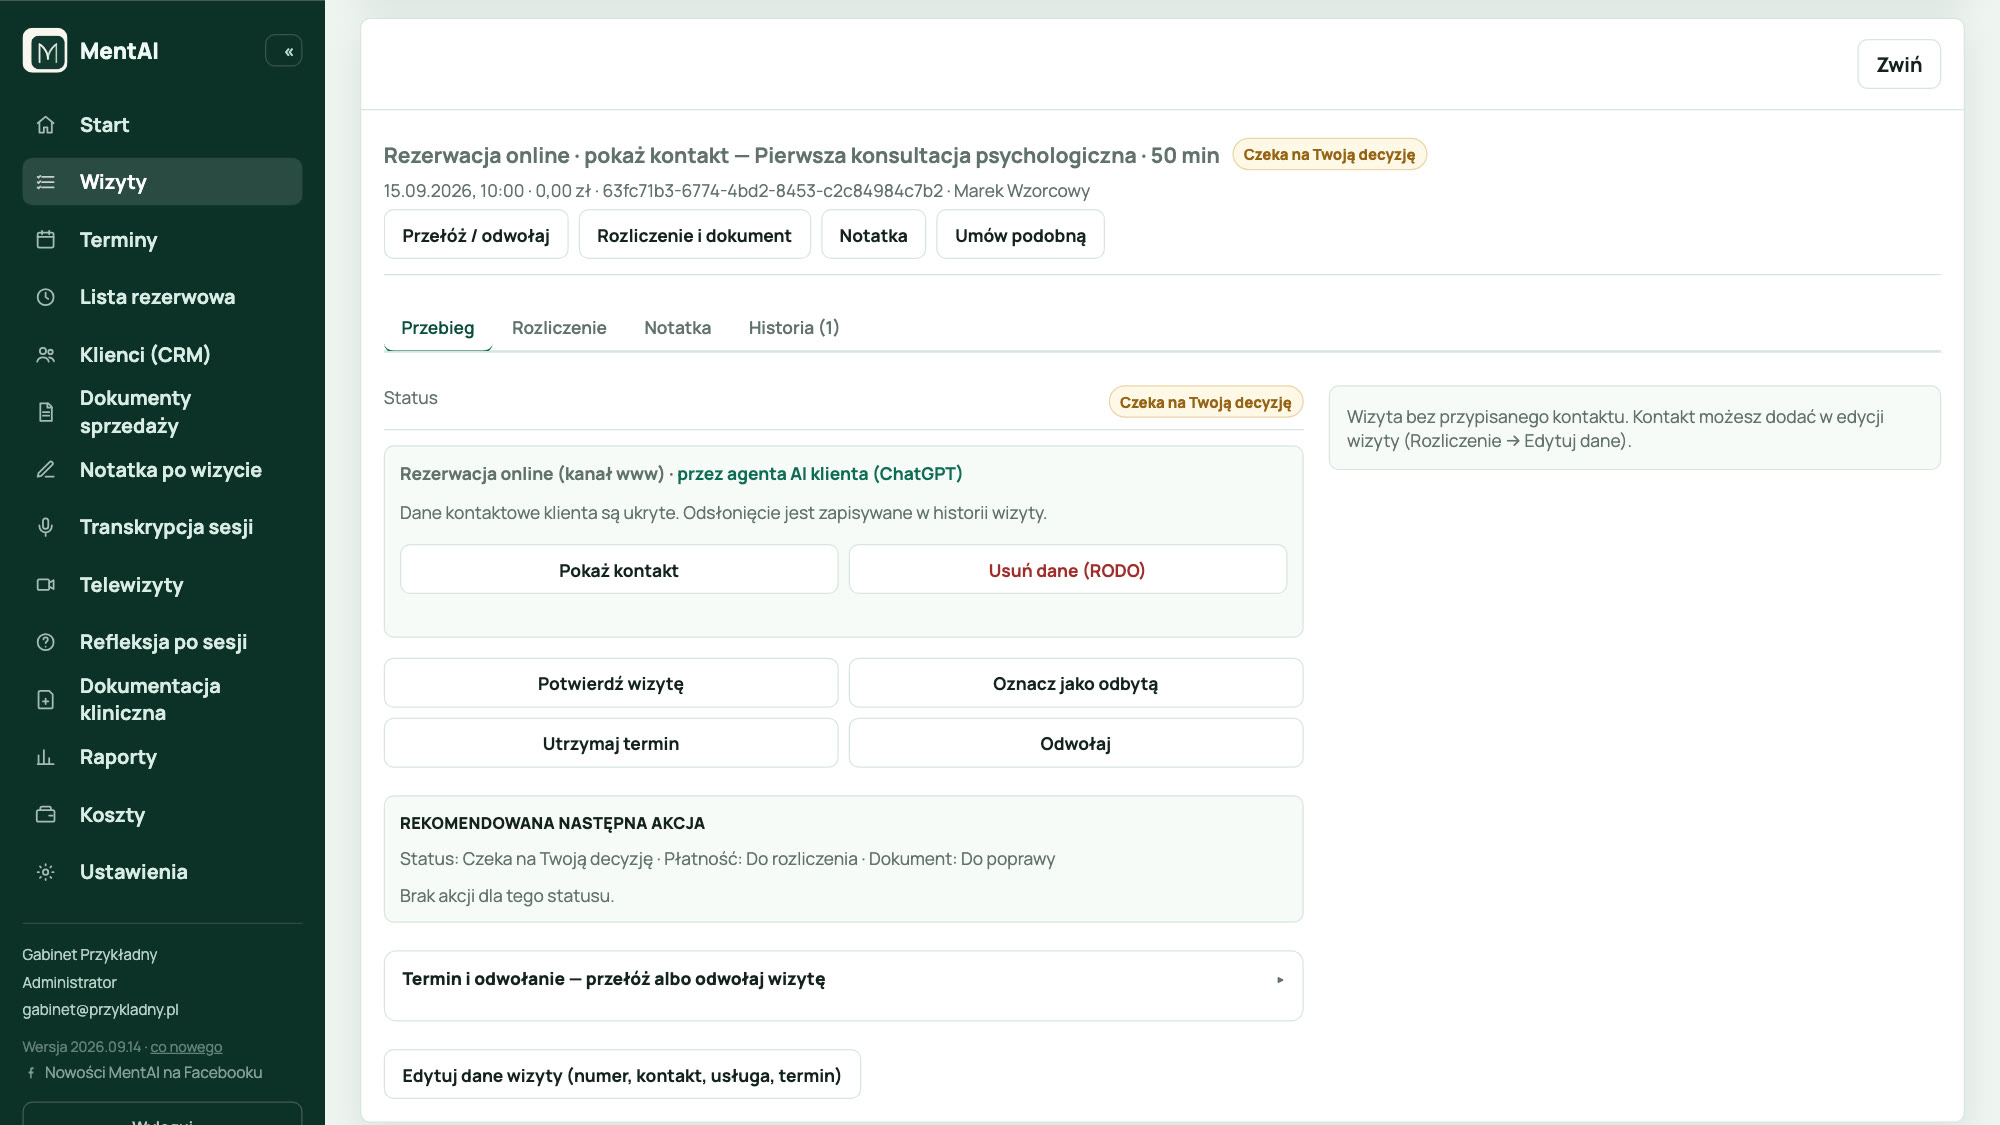Click the Terminy calendar icon
Viewport: 2000px width, 1125px height.
click(46, 240)
